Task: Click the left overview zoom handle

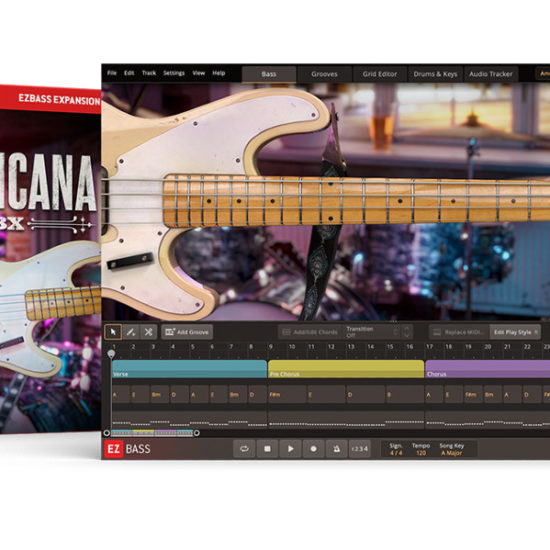Action: (x=107, y=433)
